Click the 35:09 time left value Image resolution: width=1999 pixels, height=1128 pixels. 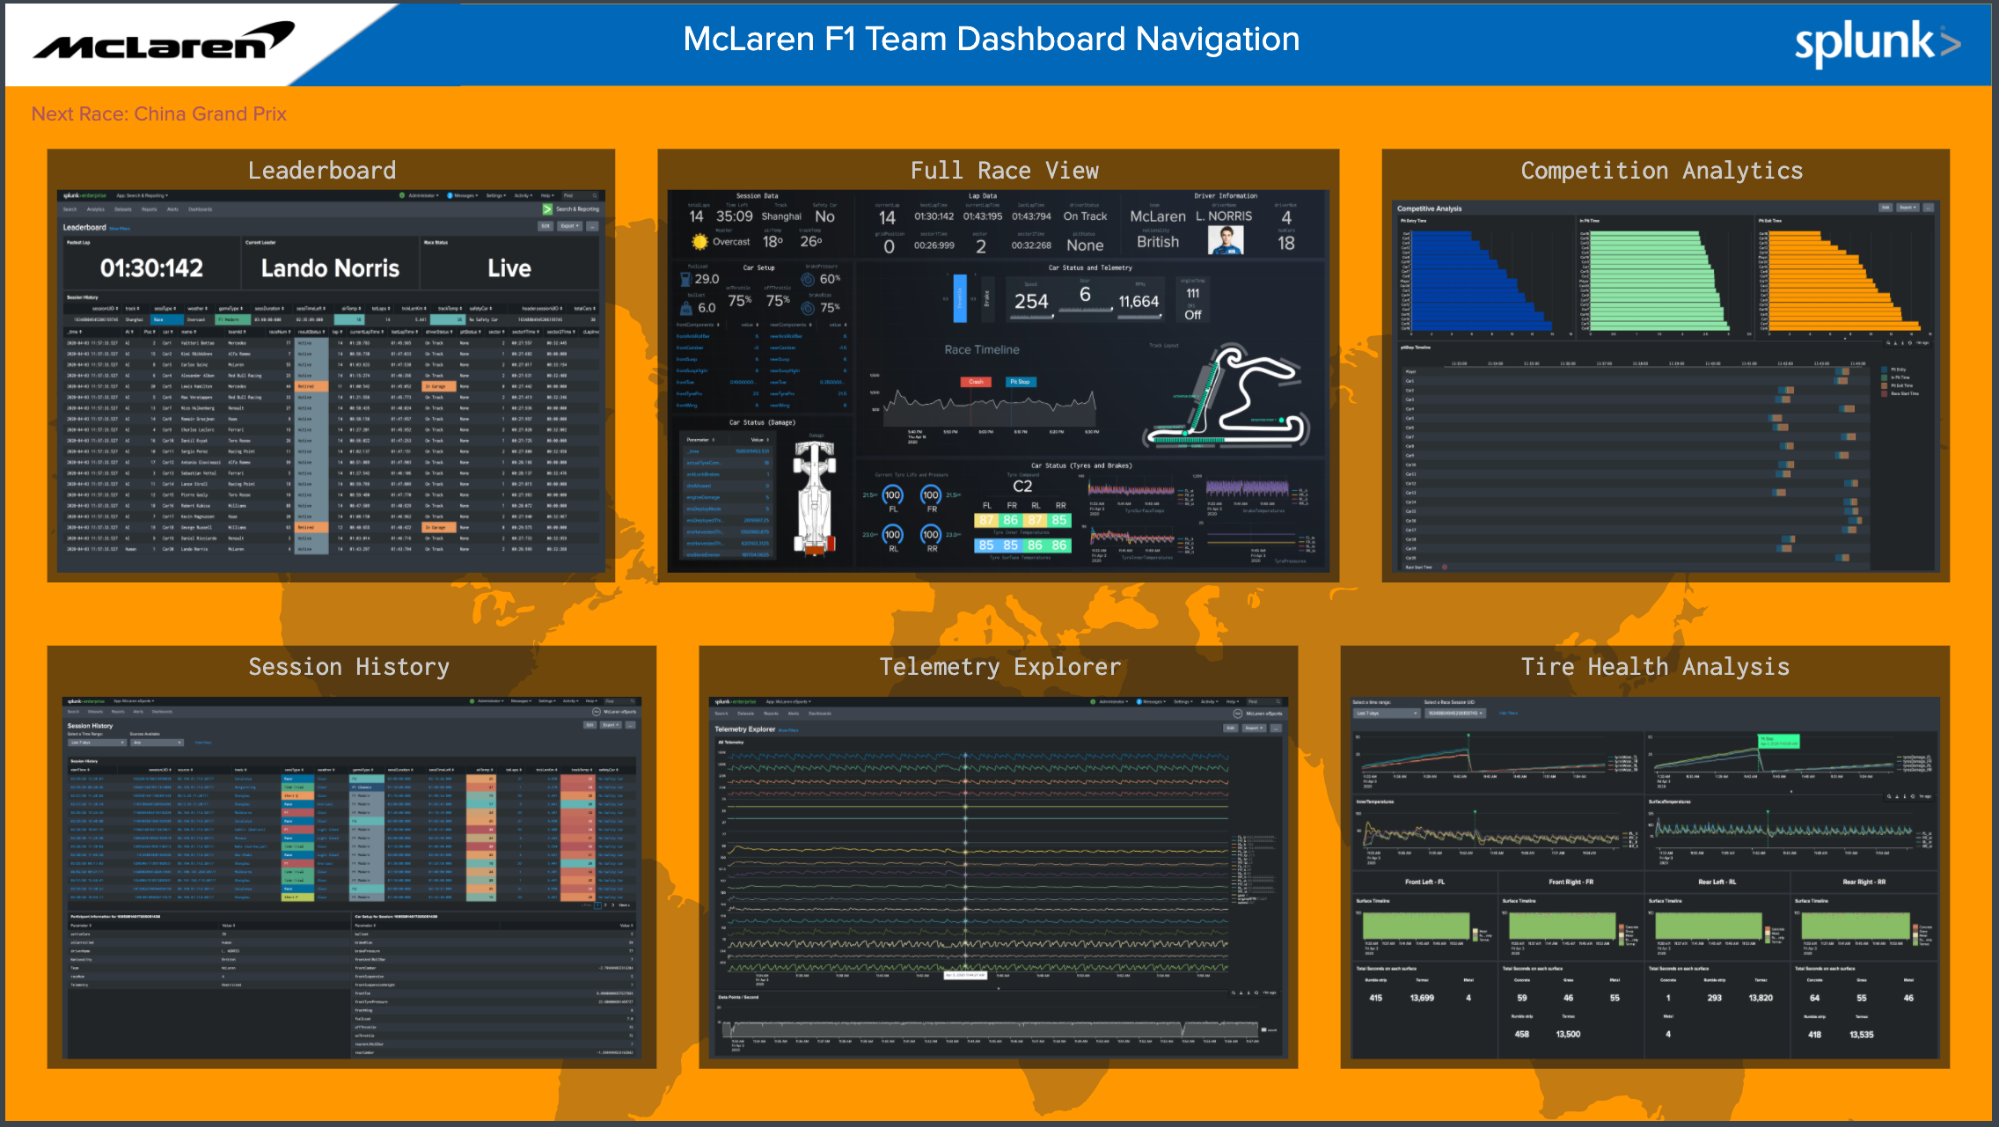point(734,216)
